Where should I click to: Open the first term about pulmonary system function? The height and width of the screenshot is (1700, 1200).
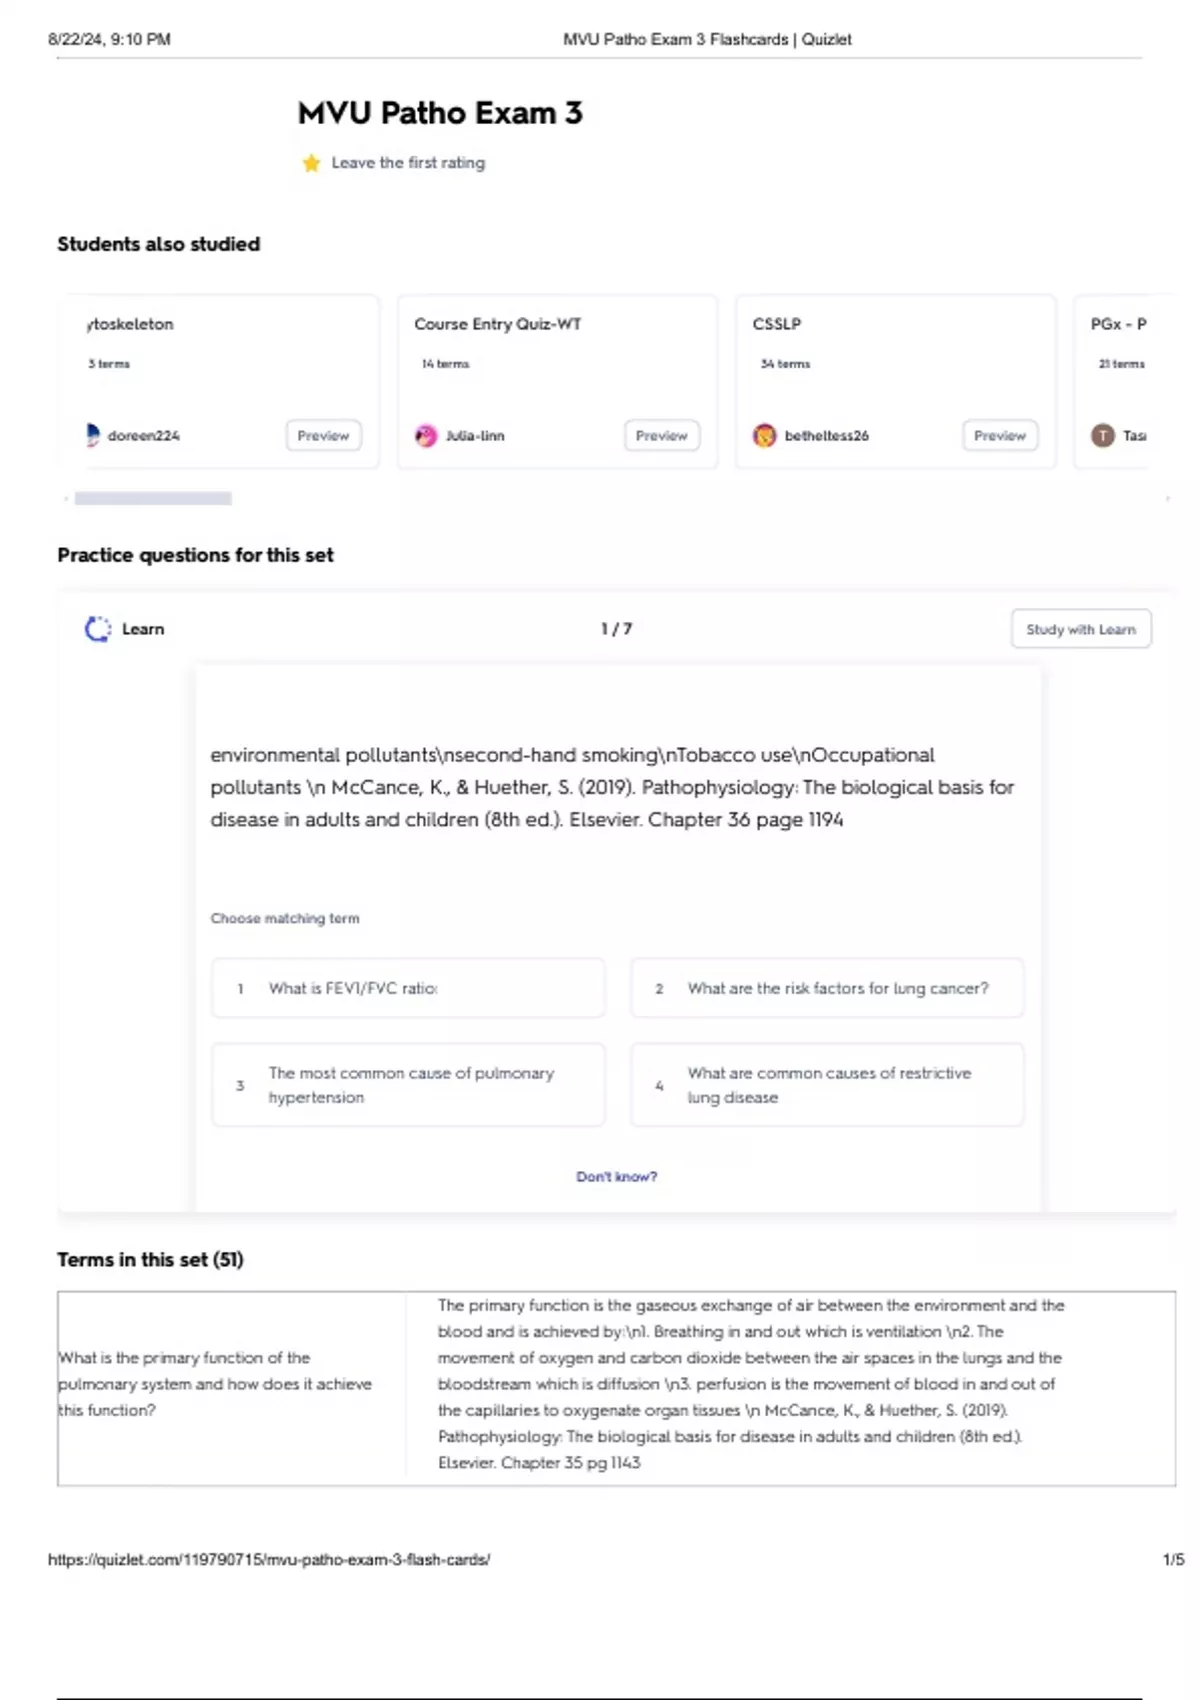(215, 1384)
